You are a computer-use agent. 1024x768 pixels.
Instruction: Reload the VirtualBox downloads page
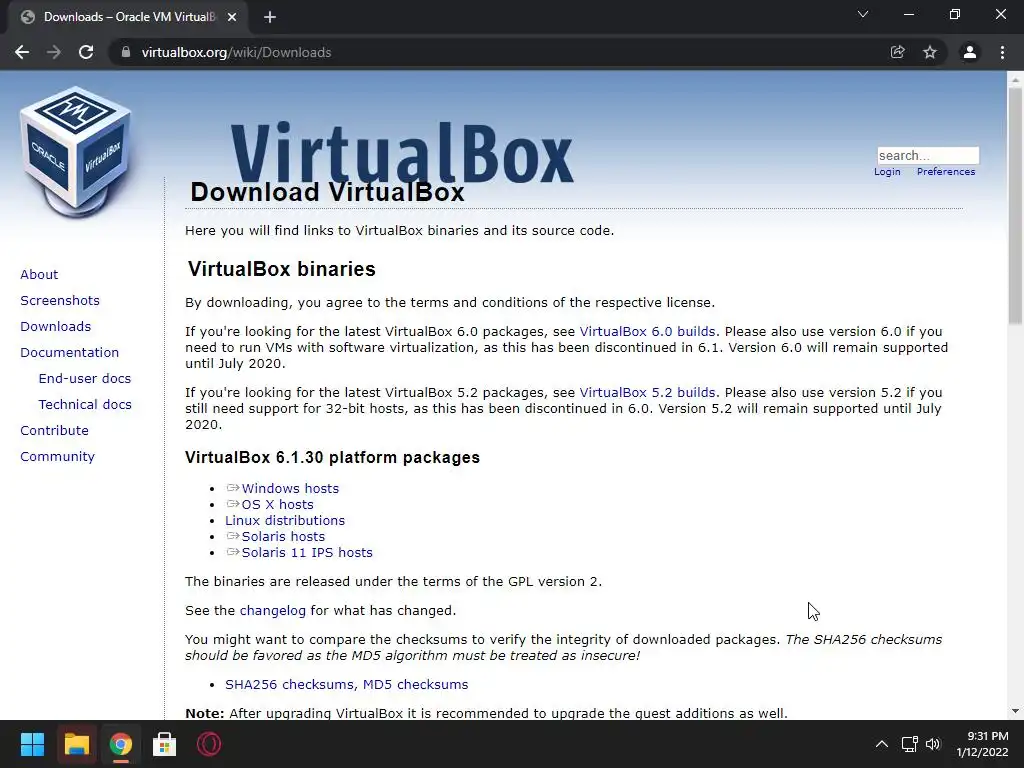click(x=86, y=52)
